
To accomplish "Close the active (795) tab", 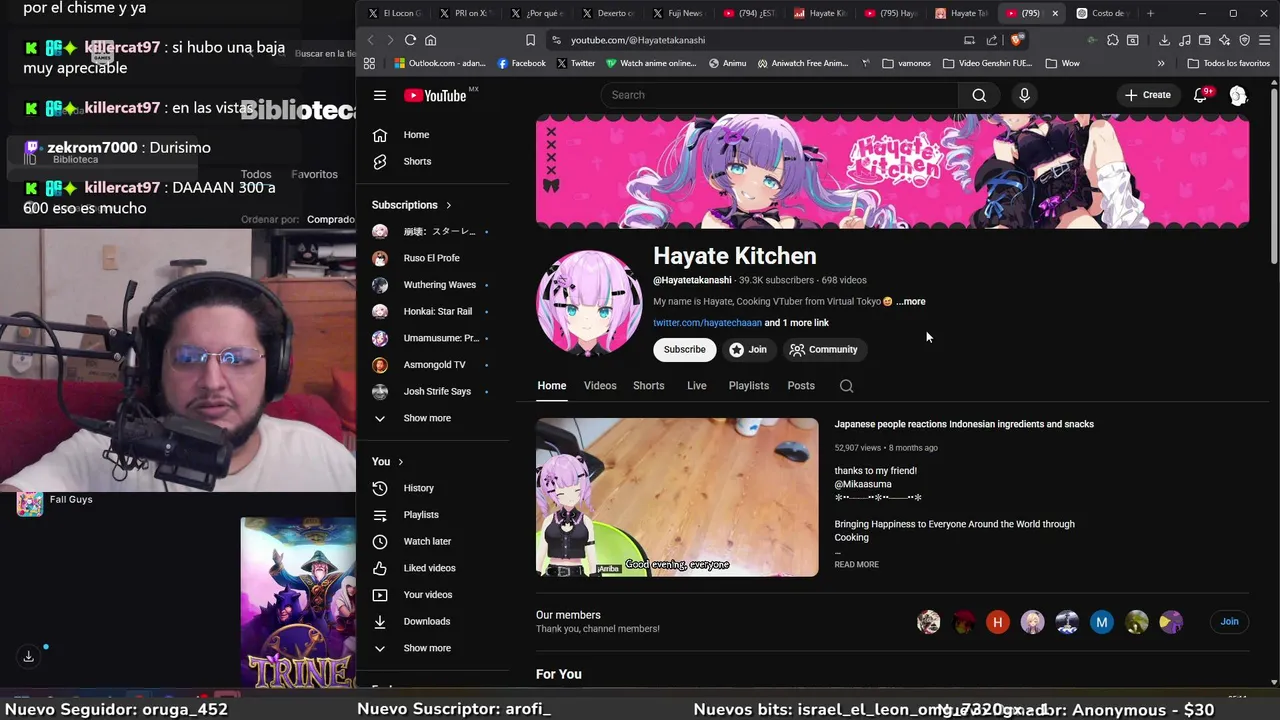I will [1054, 13].
